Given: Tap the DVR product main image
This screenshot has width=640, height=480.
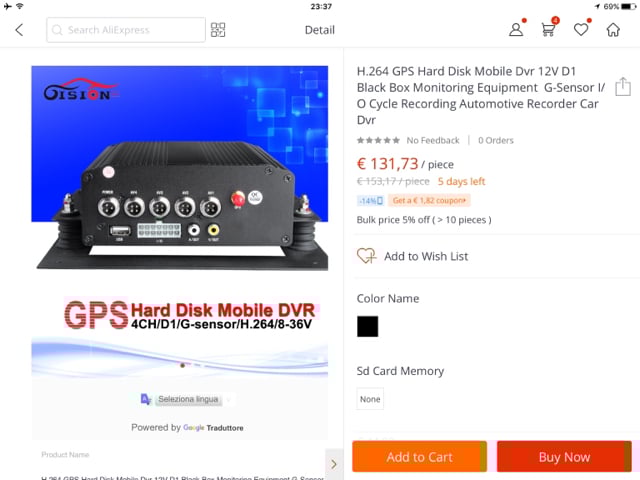Looking at the screenshot, I should [180, 168].
